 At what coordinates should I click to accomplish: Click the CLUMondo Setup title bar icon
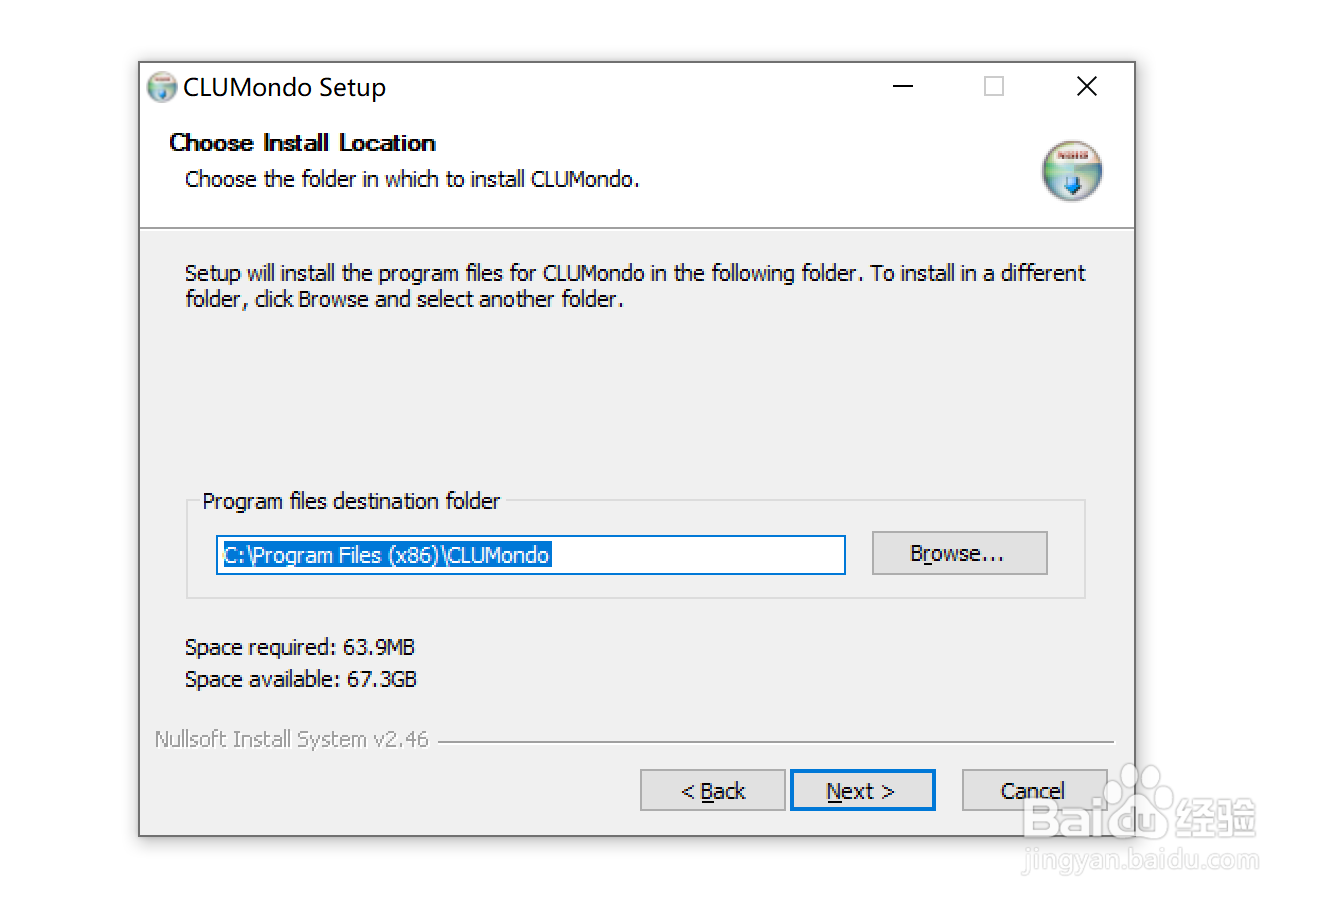(161, 87)
